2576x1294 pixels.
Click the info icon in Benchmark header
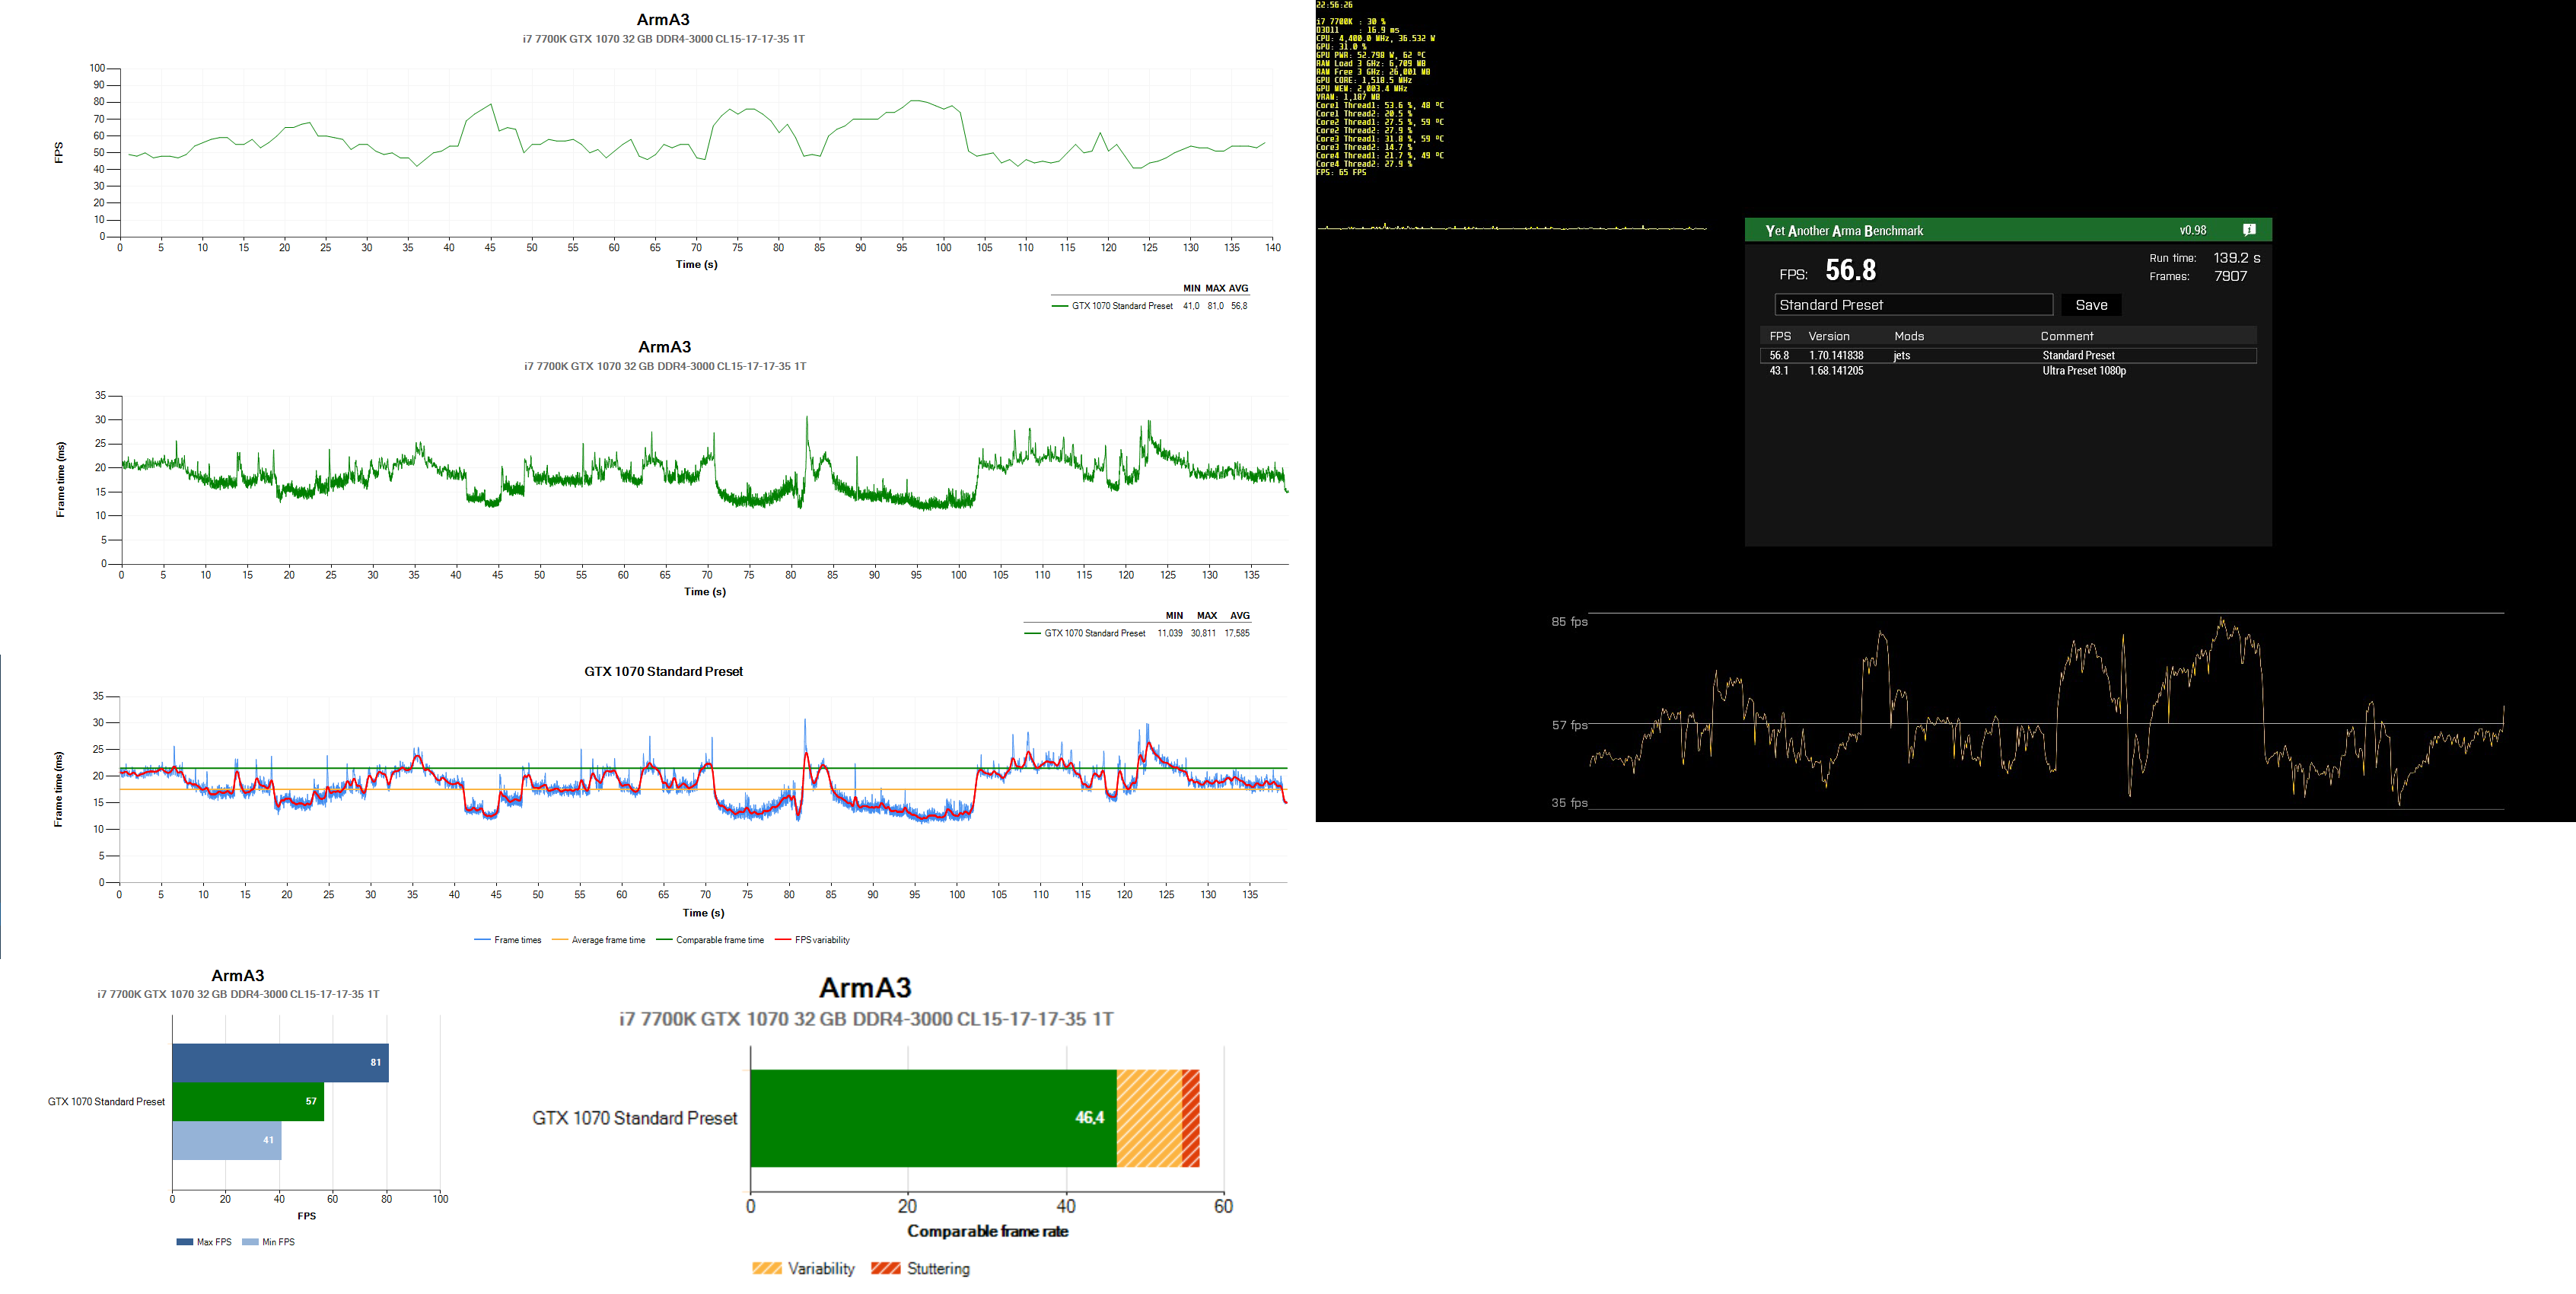(2249, 230)
